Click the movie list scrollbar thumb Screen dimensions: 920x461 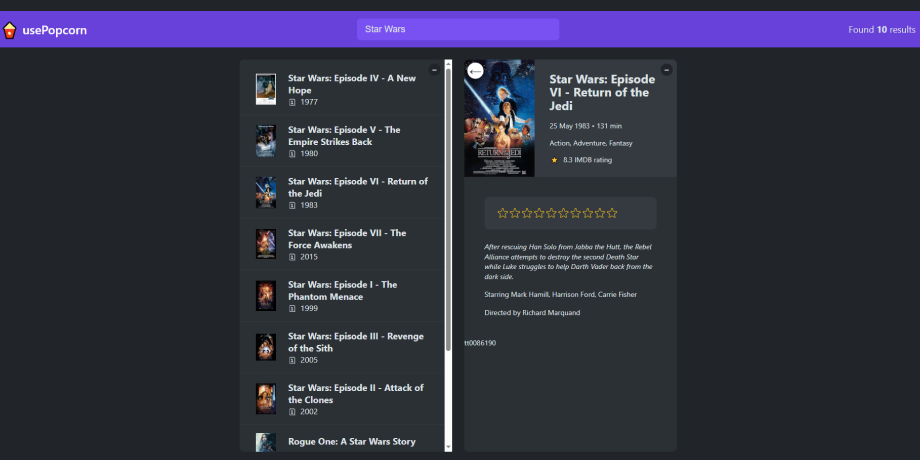pos(448,209)
